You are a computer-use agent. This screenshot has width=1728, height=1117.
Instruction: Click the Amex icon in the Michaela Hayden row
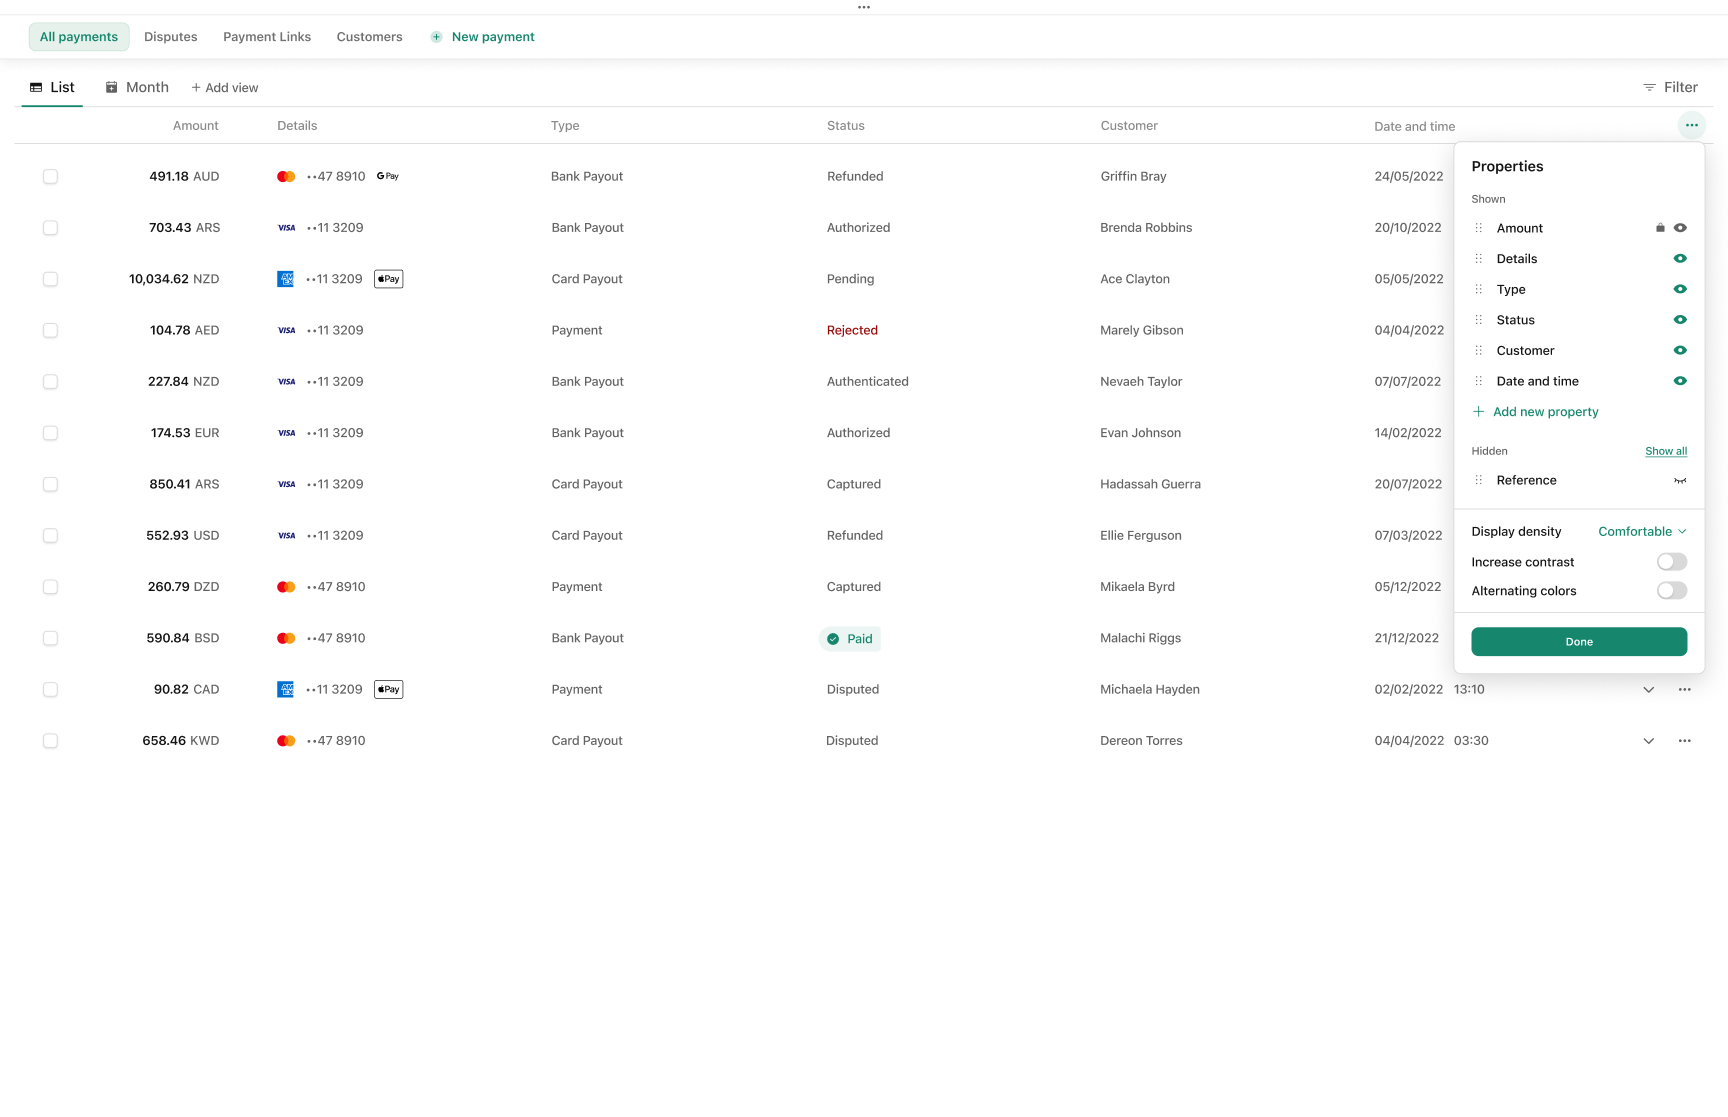[x=286, y=689]
